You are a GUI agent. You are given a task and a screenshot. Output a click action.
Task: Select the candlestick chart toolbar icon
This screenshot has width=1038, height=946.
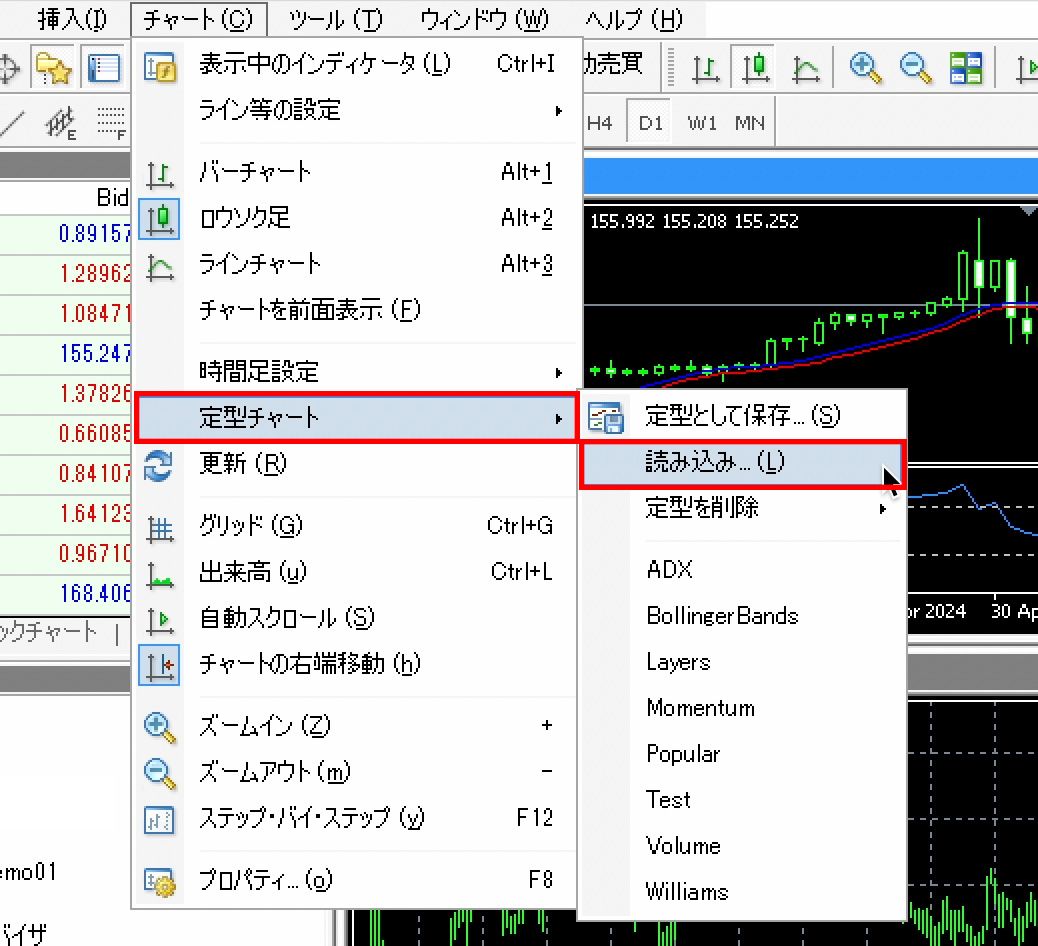[757, 67]
